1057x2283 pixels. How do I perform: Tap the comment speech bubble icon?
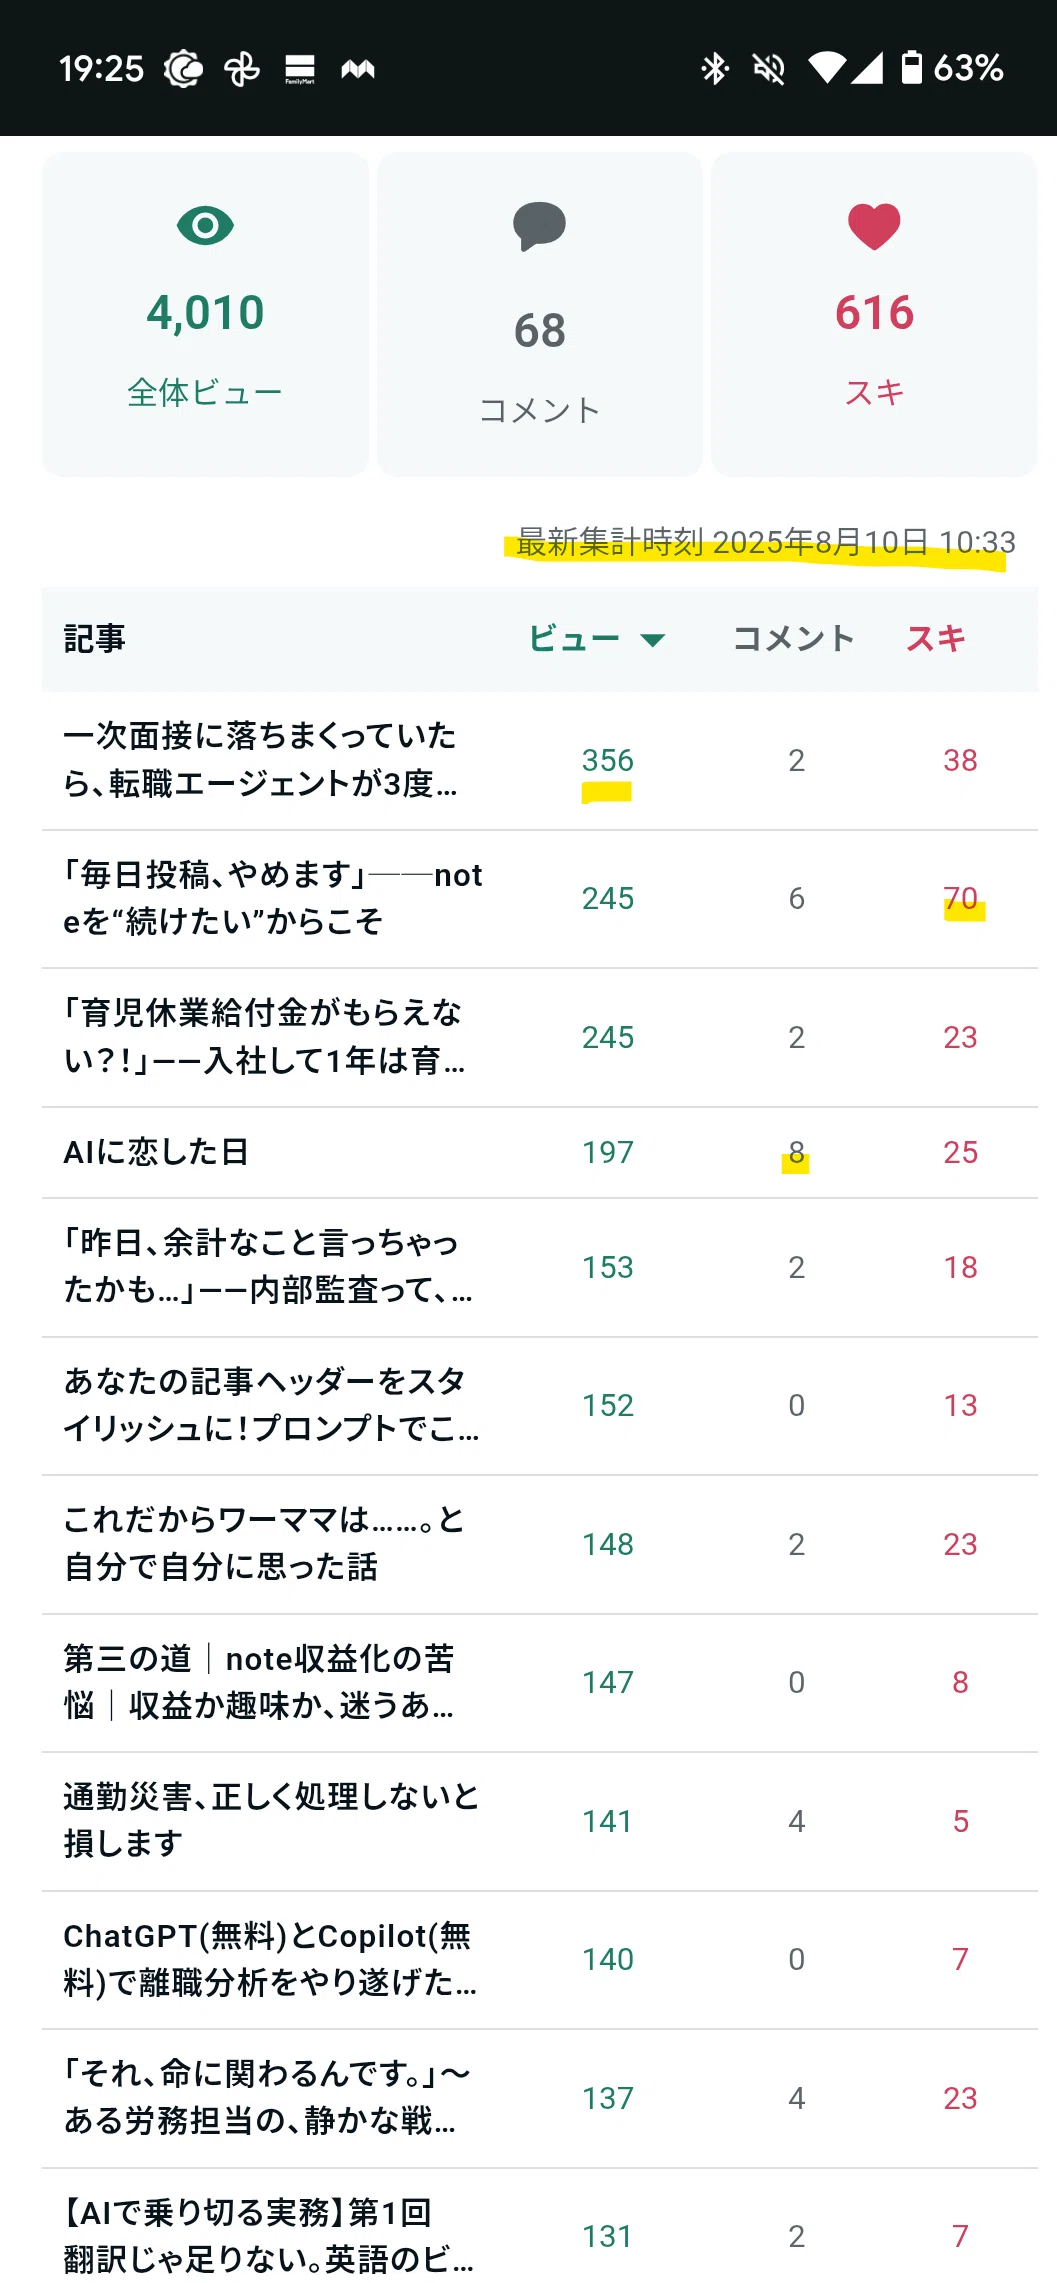(x=539, y=226)
